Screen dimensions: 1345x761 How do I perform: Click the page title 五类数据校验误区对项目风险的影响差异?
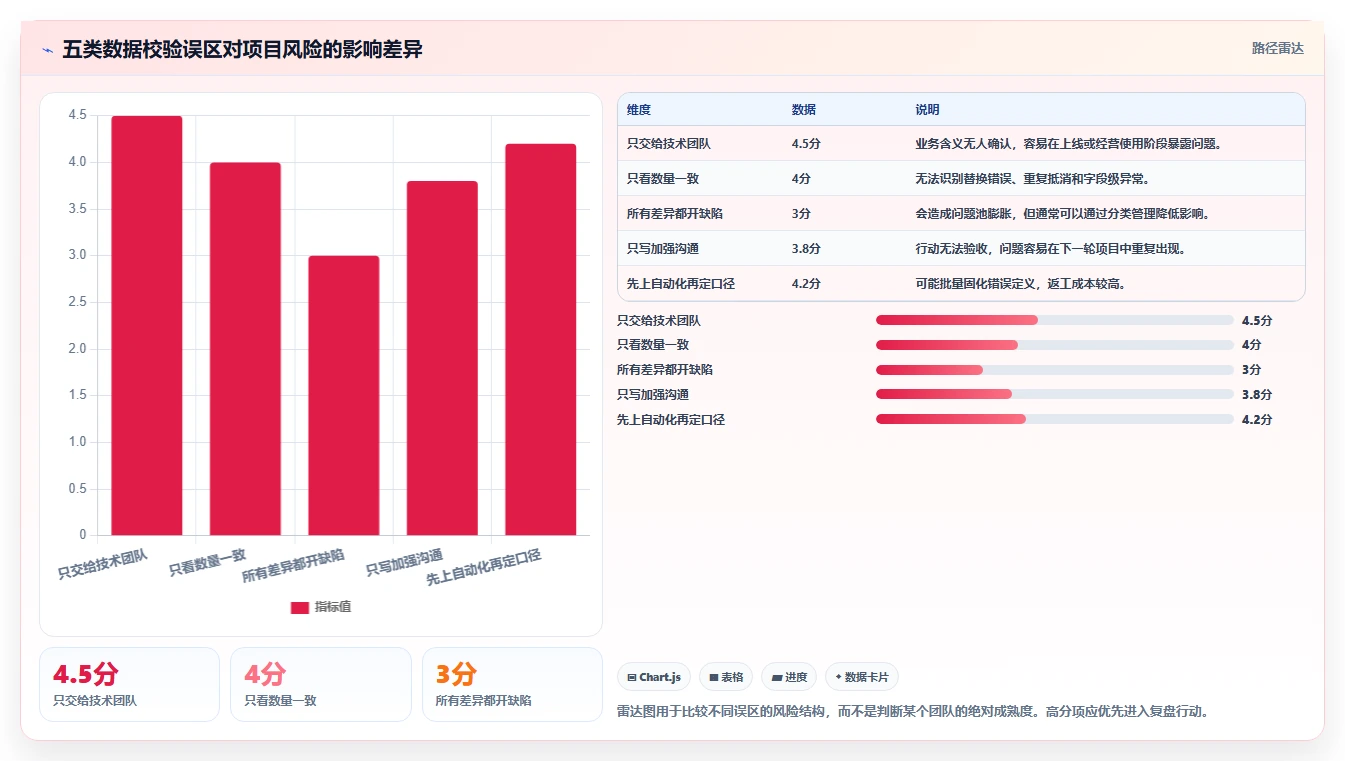tap(242, 49)
